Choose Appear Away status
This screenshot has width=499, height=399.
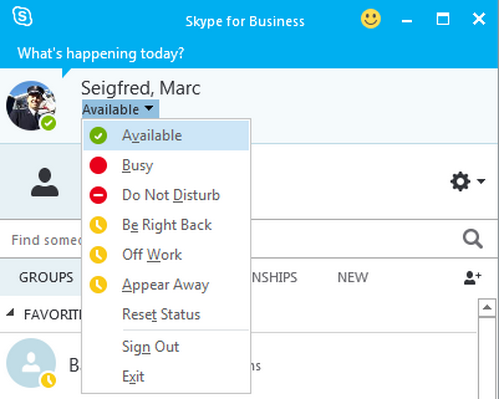pos(166,285)
